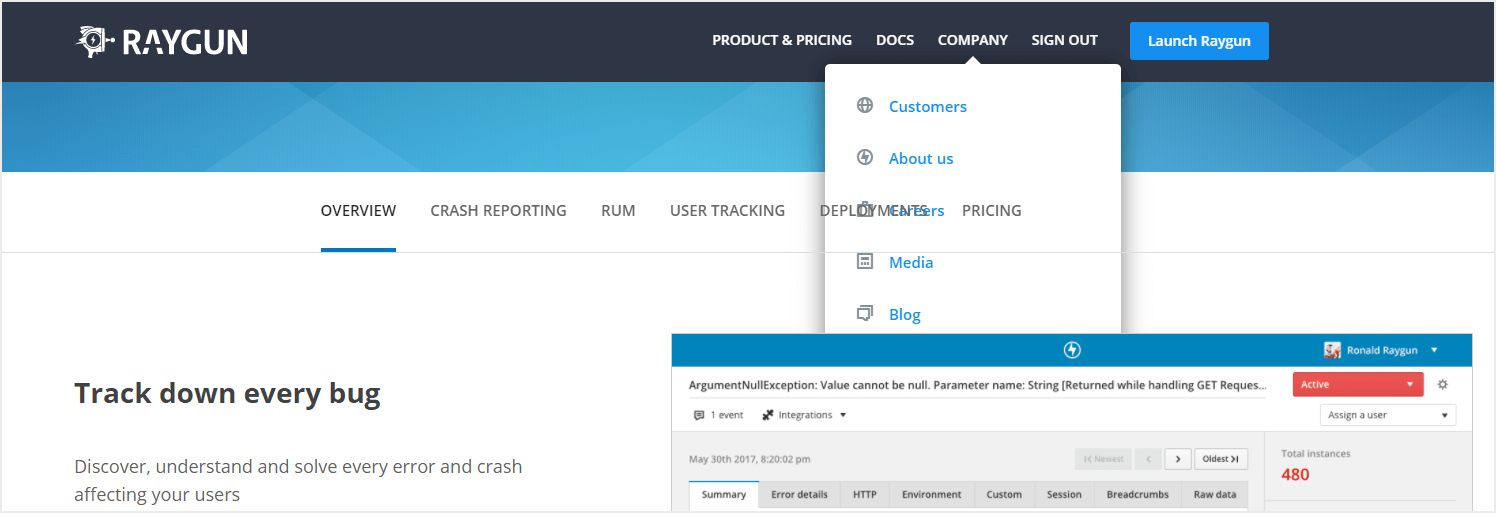
Task: Open the Product & Pricing menu
Action: pyautogui.click(x=781, y=41)
